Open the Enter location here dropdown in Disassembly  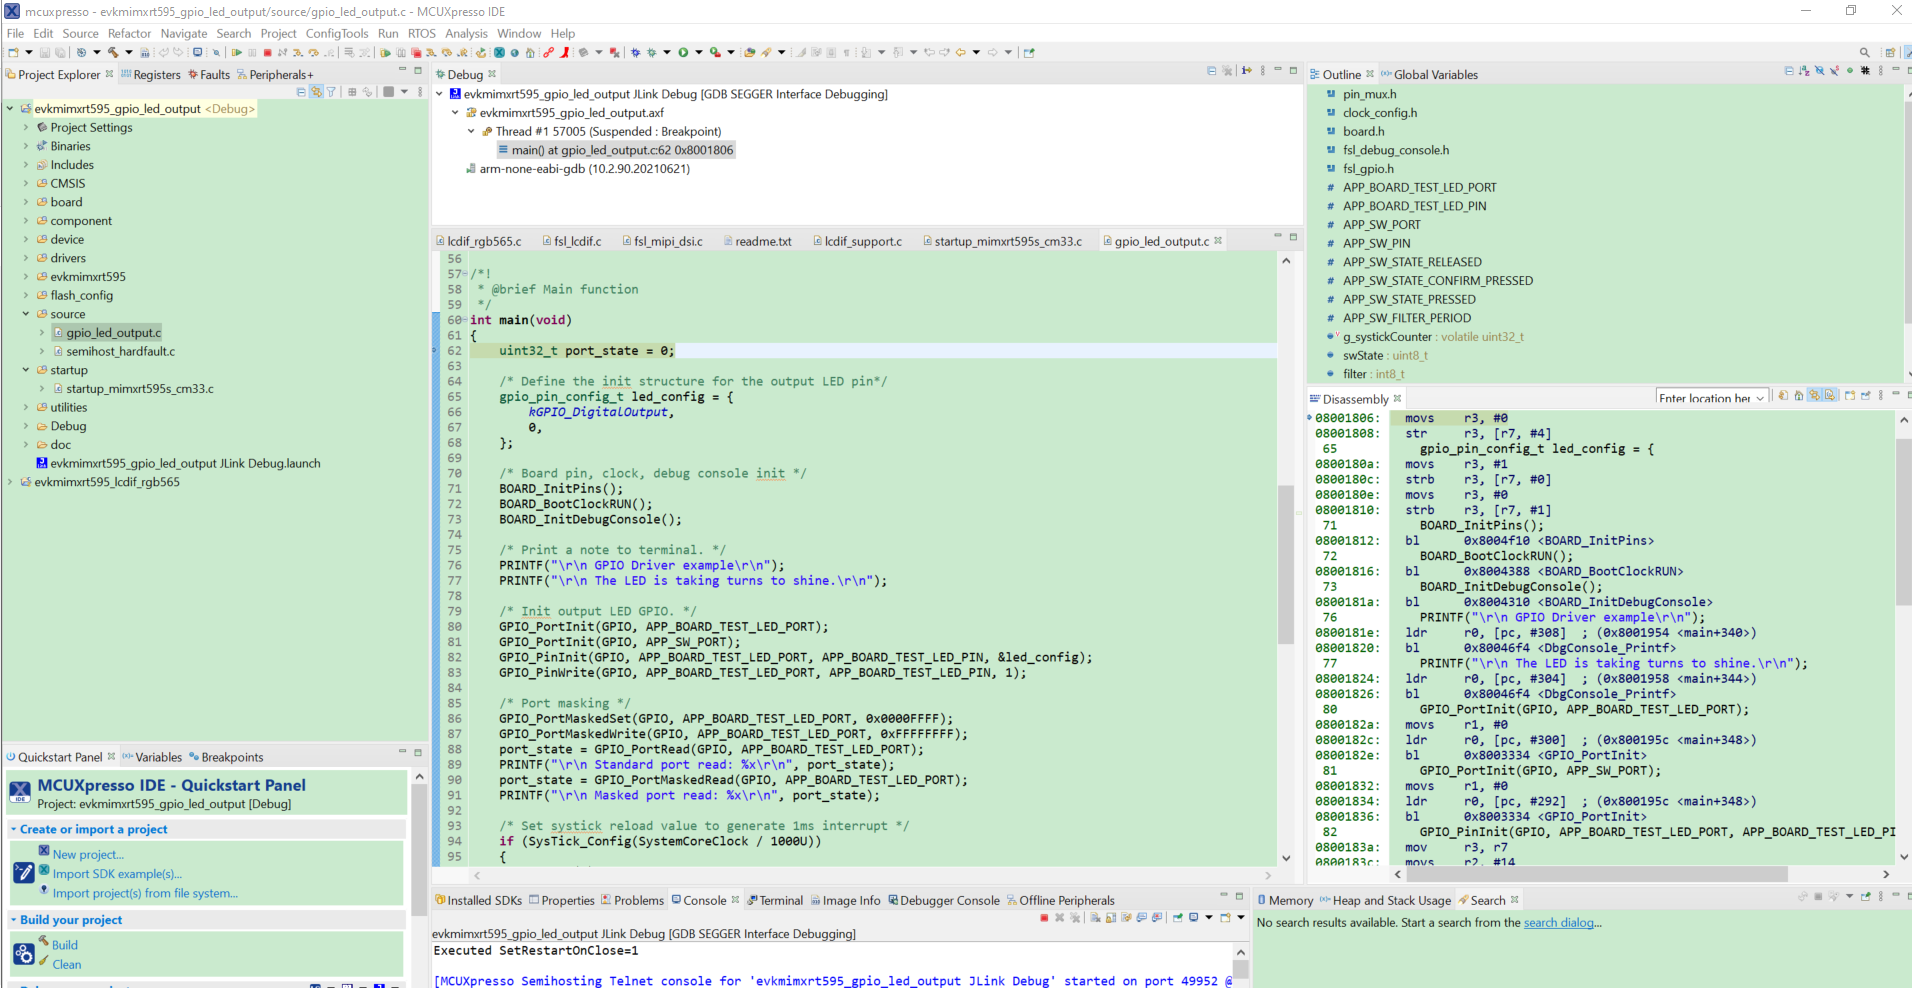1758,398
